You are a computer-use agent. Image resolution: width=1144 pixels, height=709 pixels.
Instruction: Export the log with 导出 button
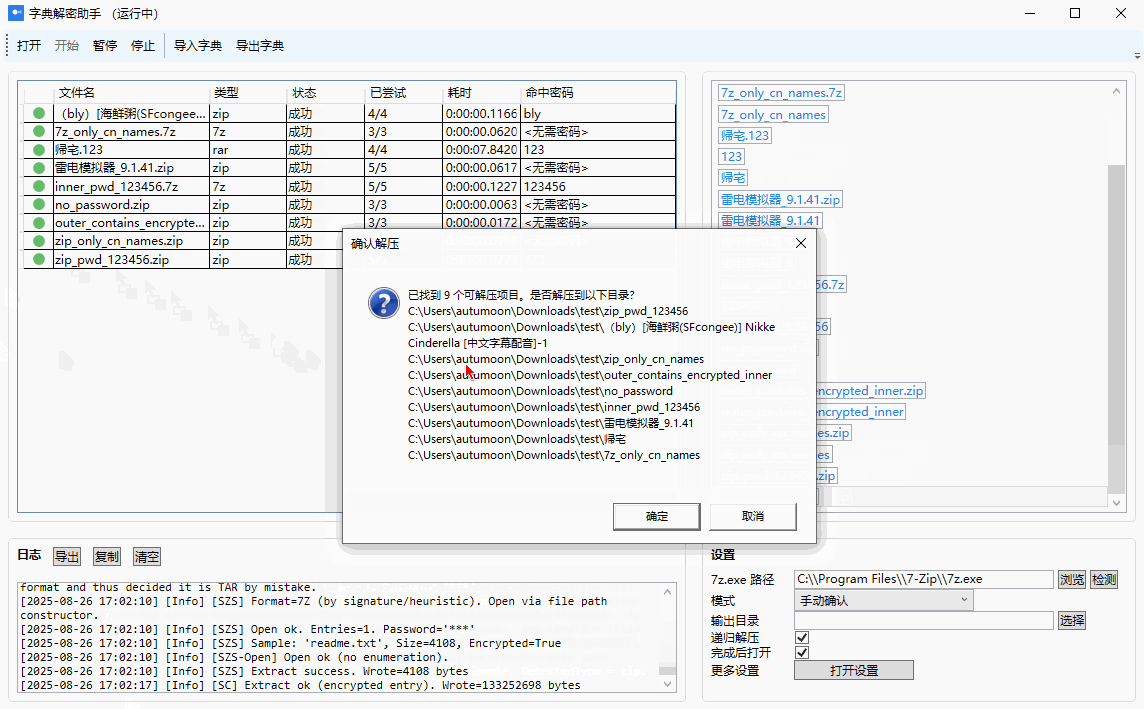click(x=66, y=557)
